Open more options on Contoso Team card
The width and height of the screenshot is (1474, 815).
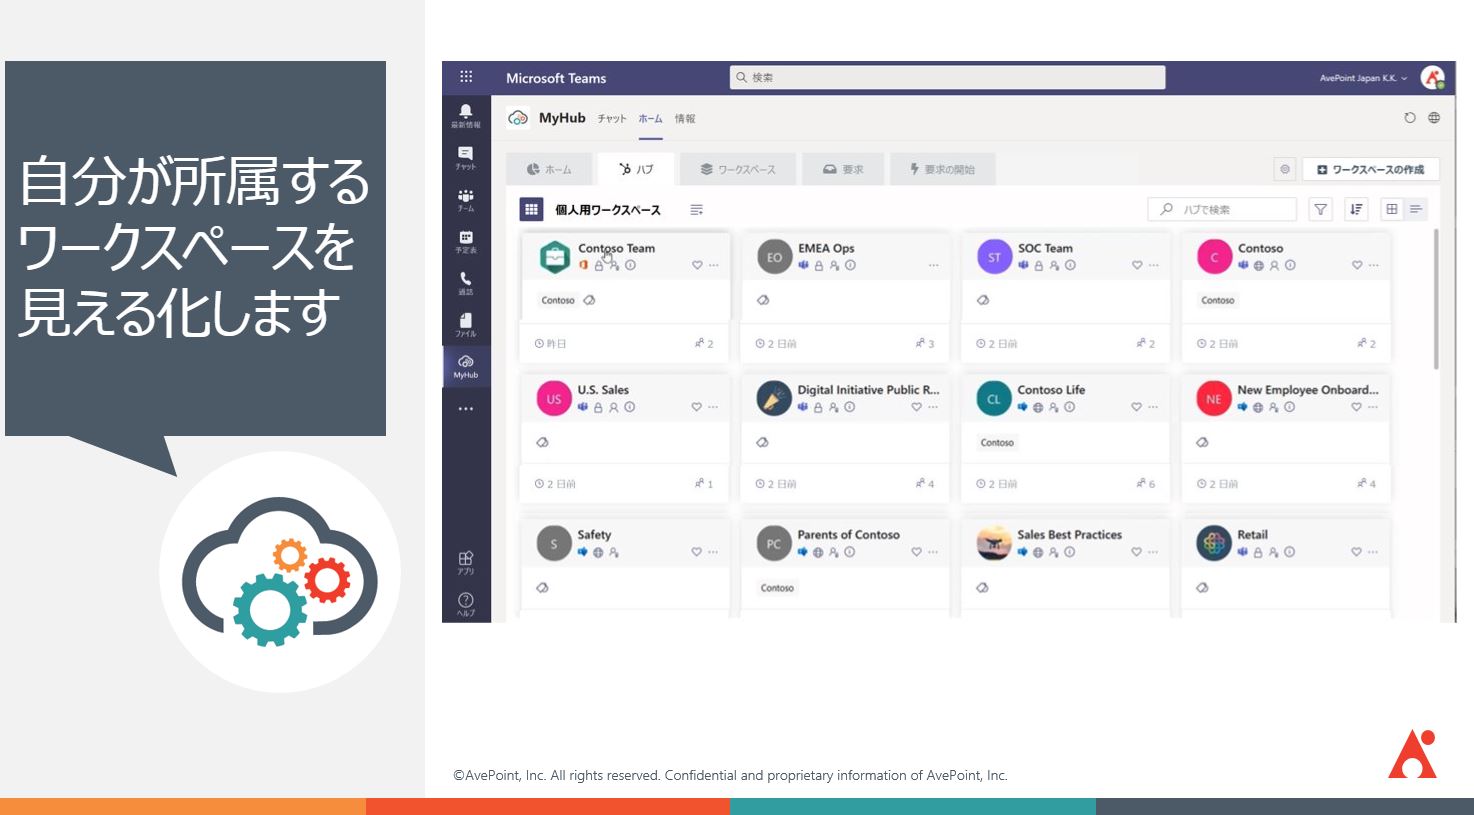tap(713, 265)
